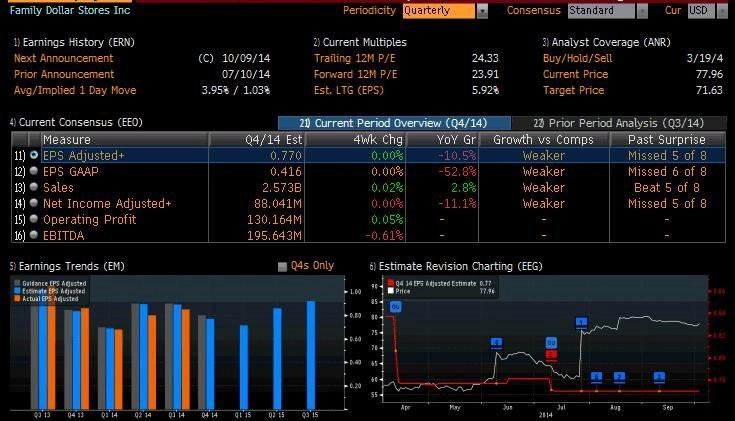Click the blue marker in September
Screen dimensions: 735x421
click(659, 377)
